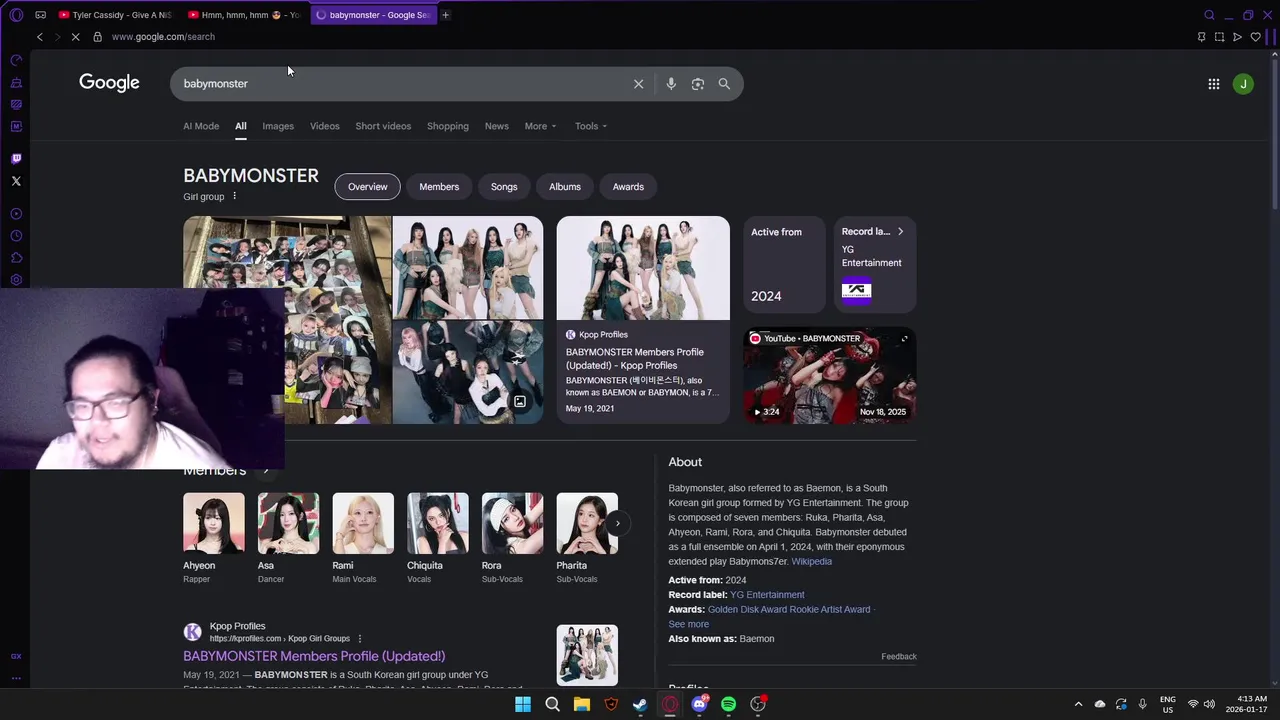
Task: Open Spotify from the taskbar
Action: pyautogui.click(x=728, y=704)
